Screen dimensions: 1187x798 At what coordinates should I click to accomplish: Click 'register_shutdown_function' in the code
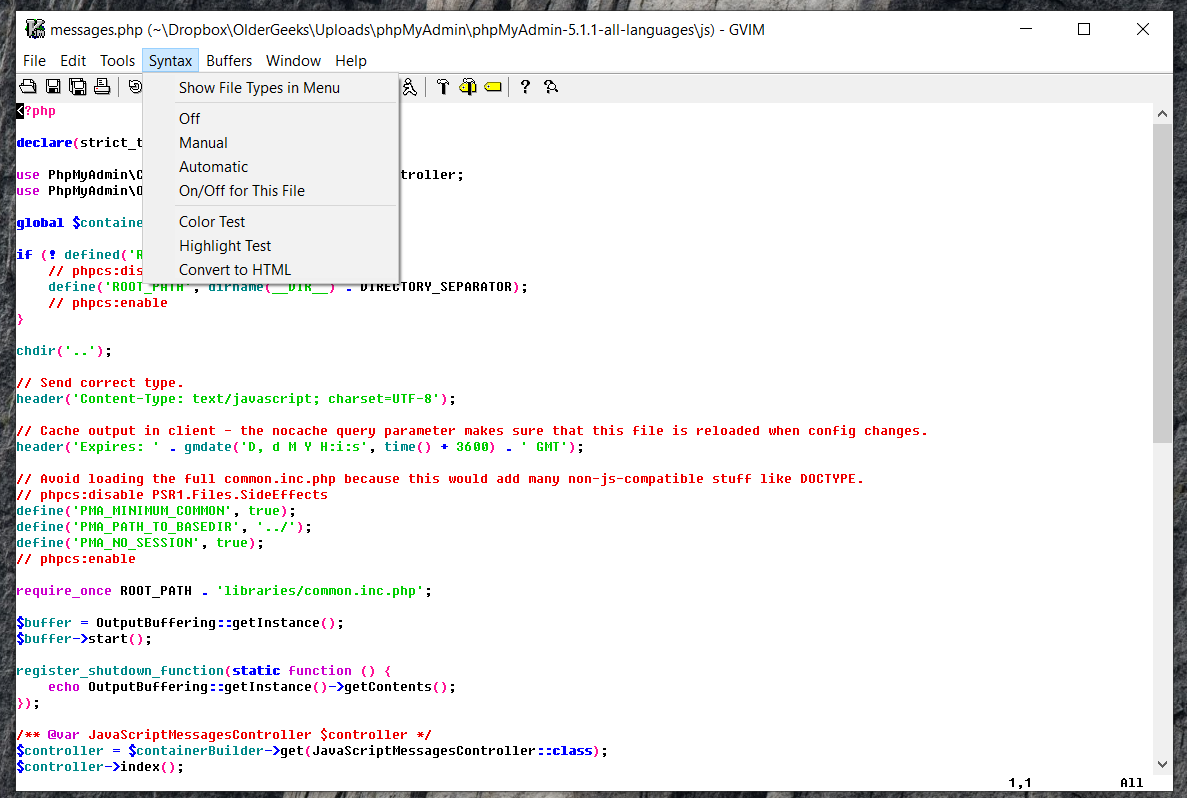pos(120,671)
